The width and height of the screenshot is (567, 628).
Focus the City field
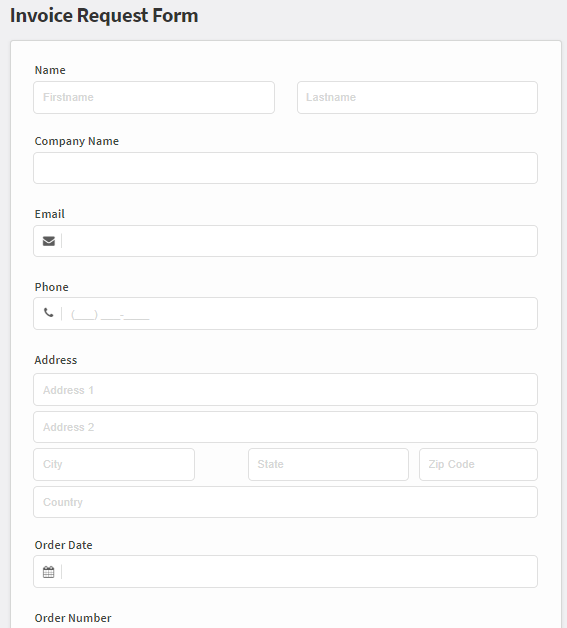(114, 465)
